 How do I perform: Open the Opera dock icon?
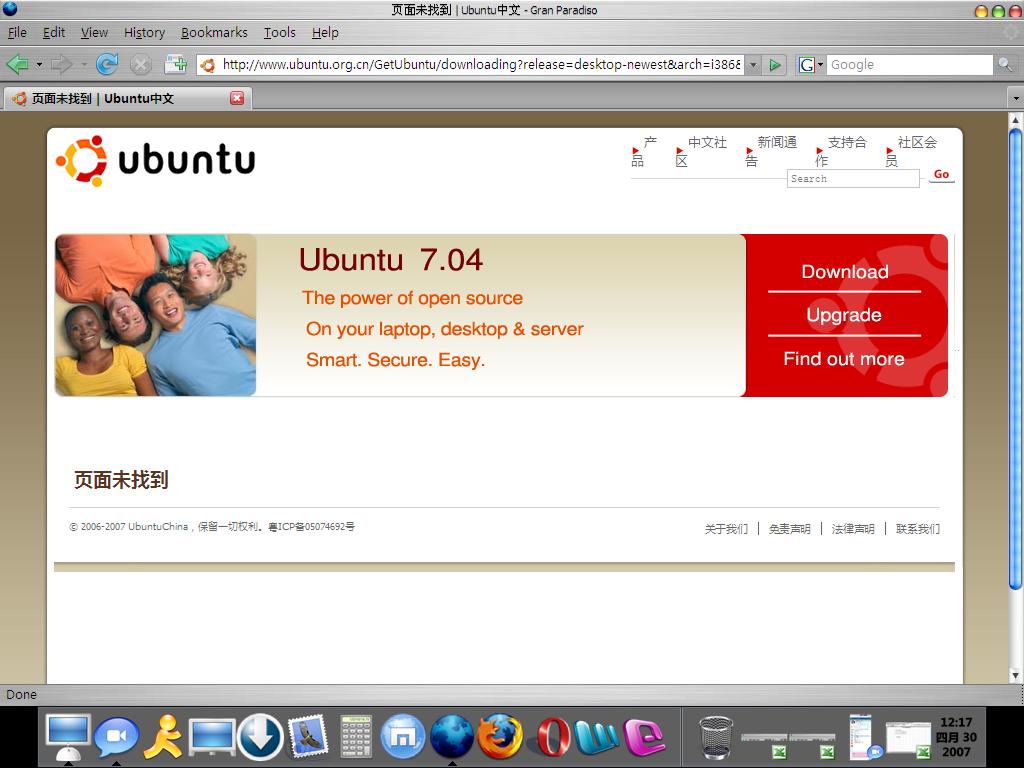552,737
